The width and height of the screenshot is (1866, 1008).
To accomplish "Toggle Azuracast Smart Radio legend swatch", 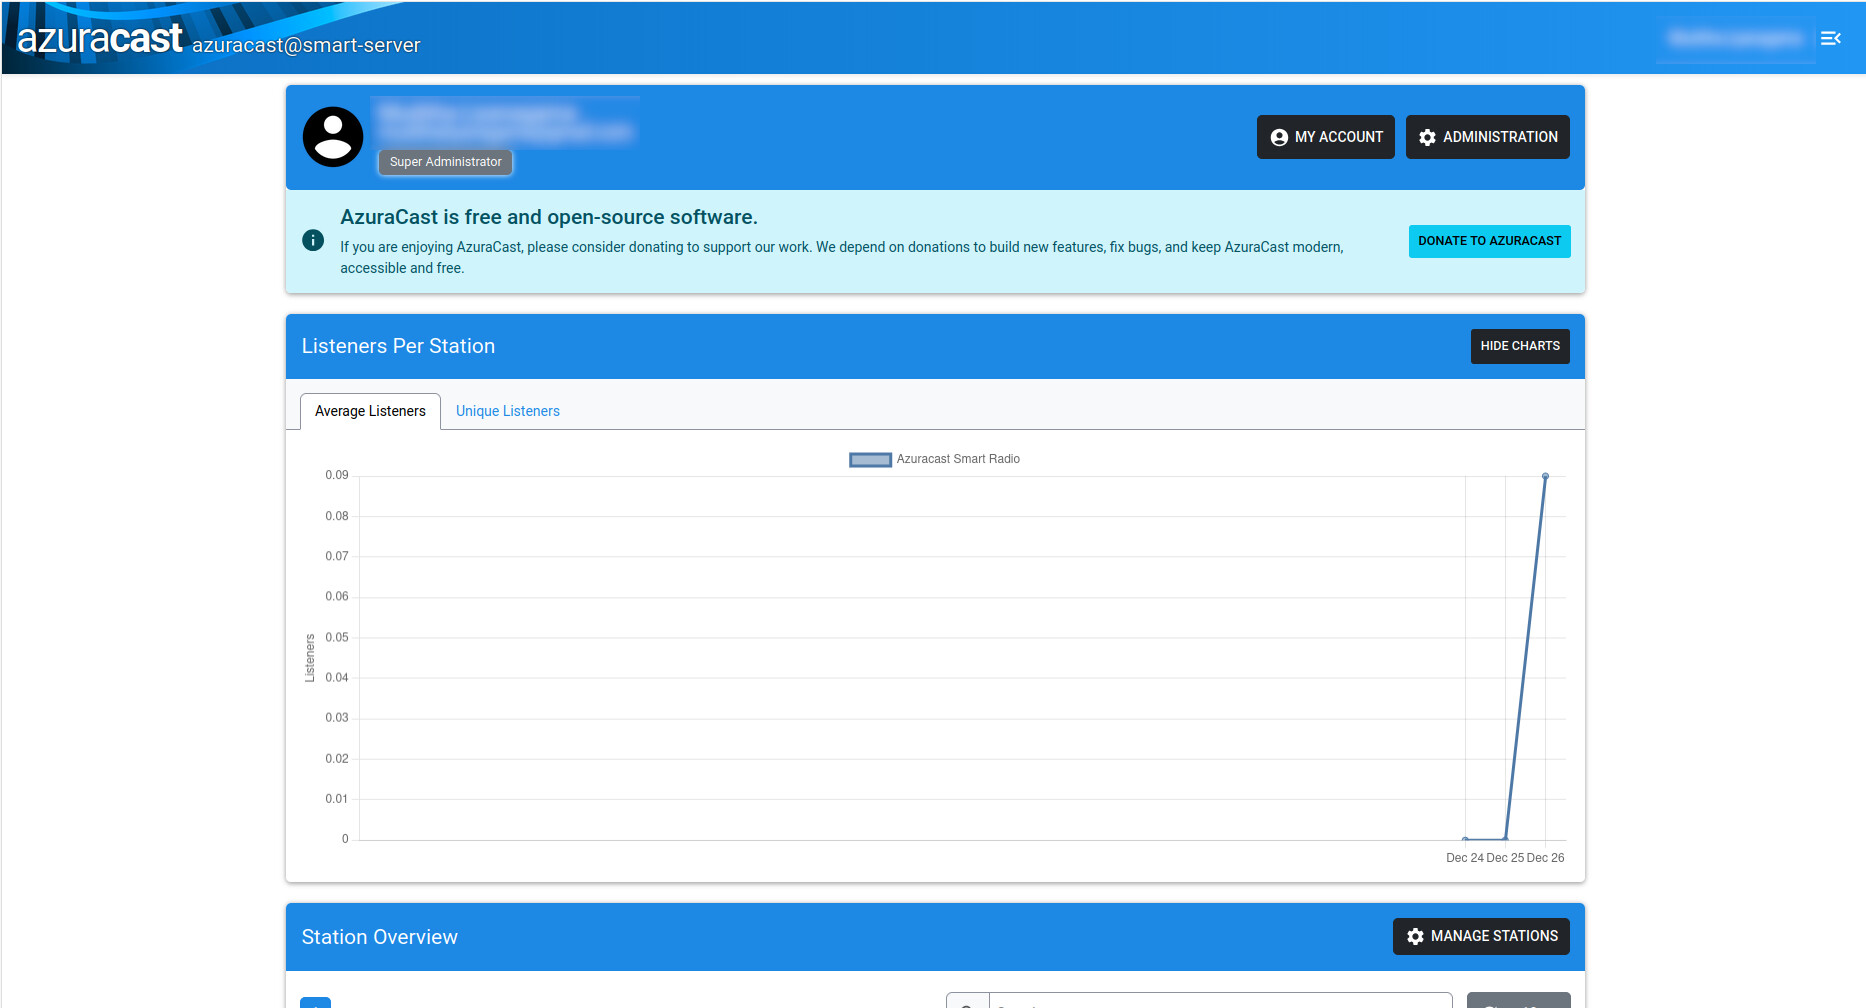I will point(870,459).
